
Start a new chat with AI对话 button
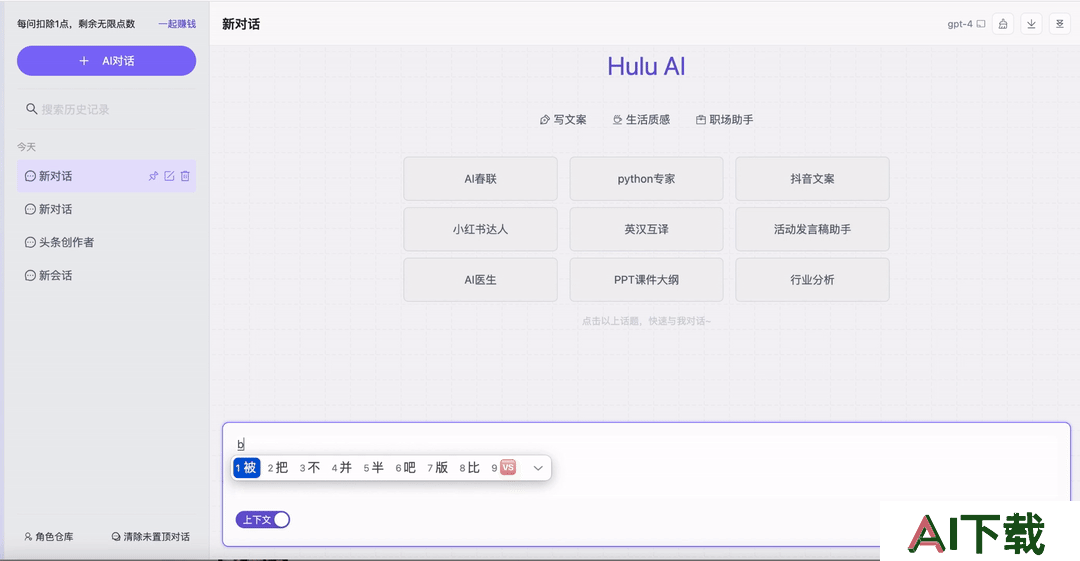pyautogui.click(x=106, y=61)
